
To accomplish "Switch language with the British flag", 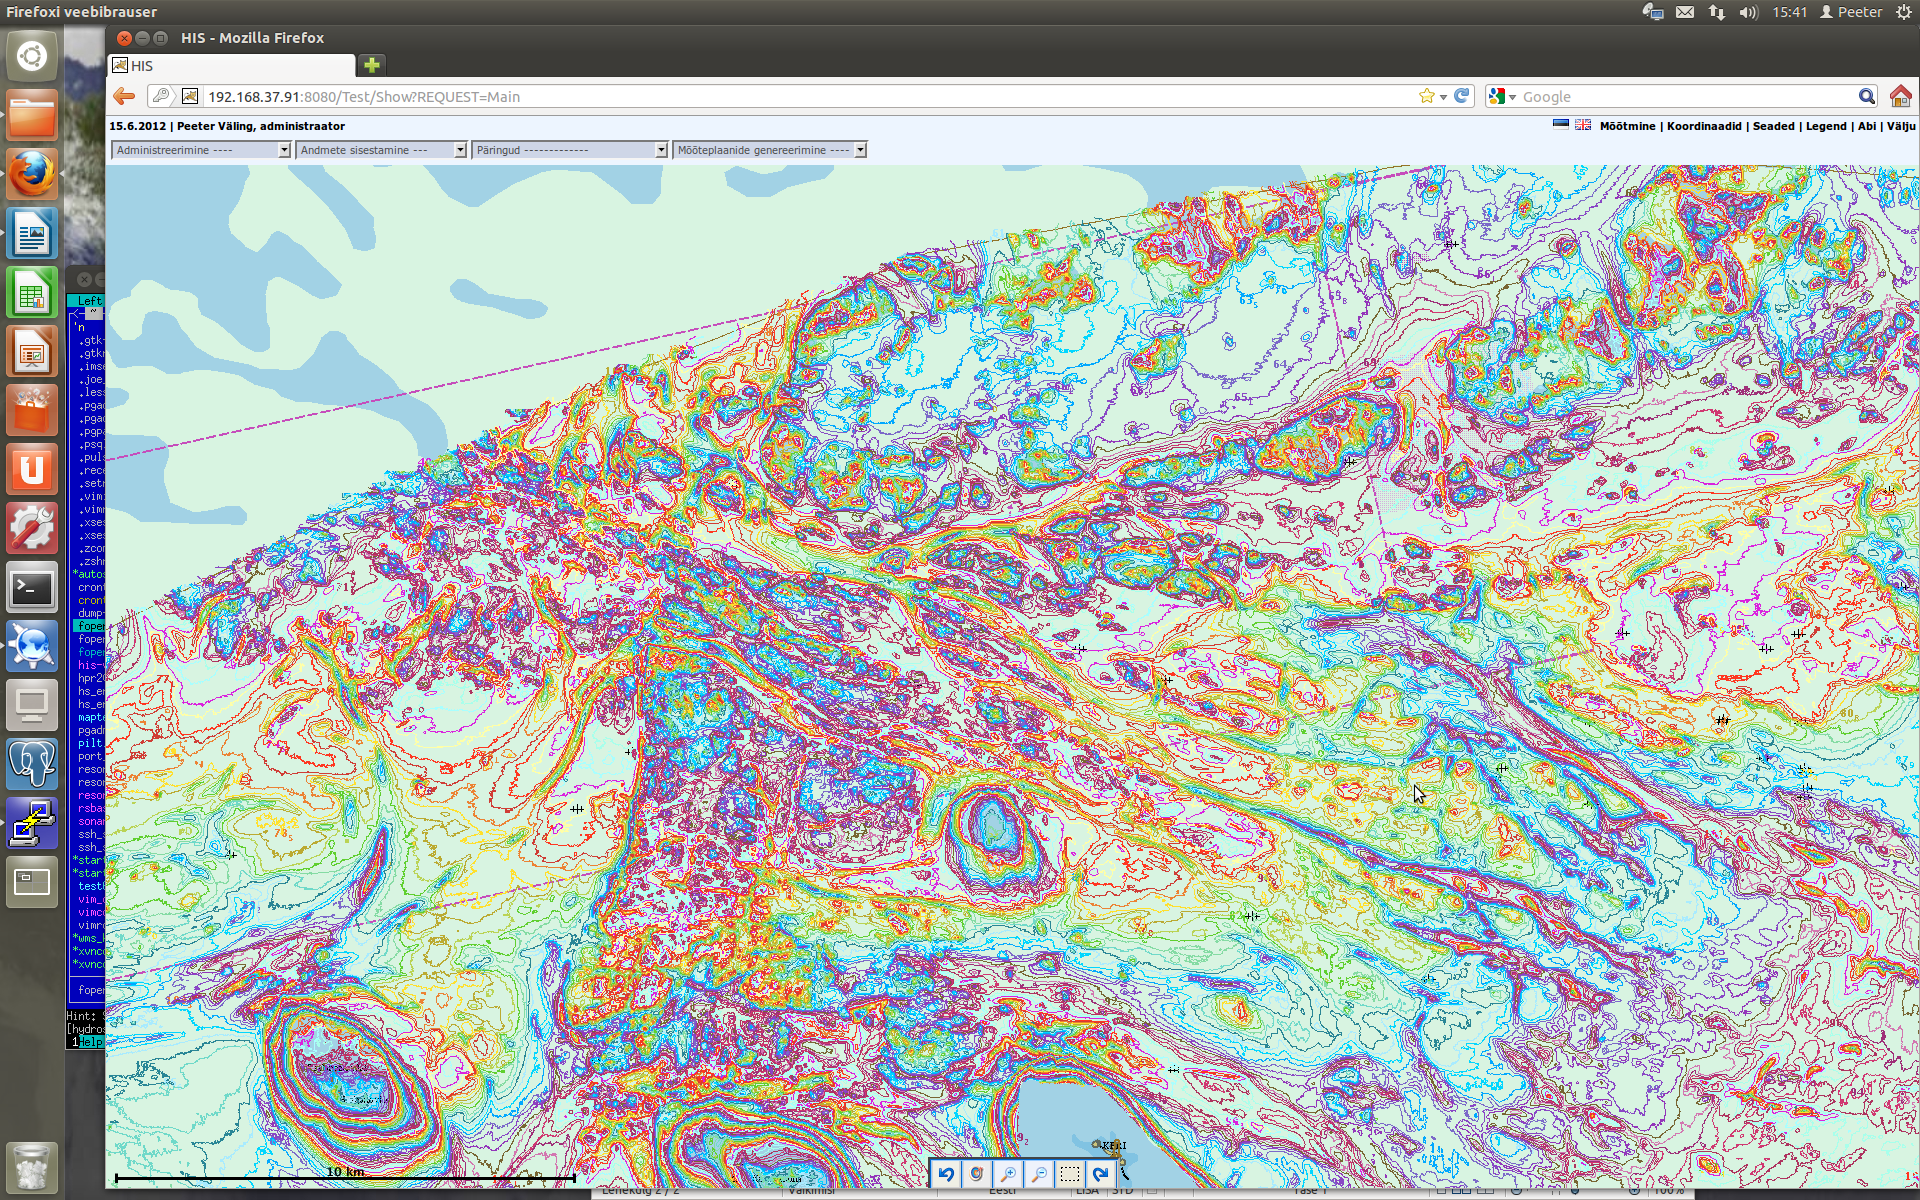I will click(x=1583, y=125).
